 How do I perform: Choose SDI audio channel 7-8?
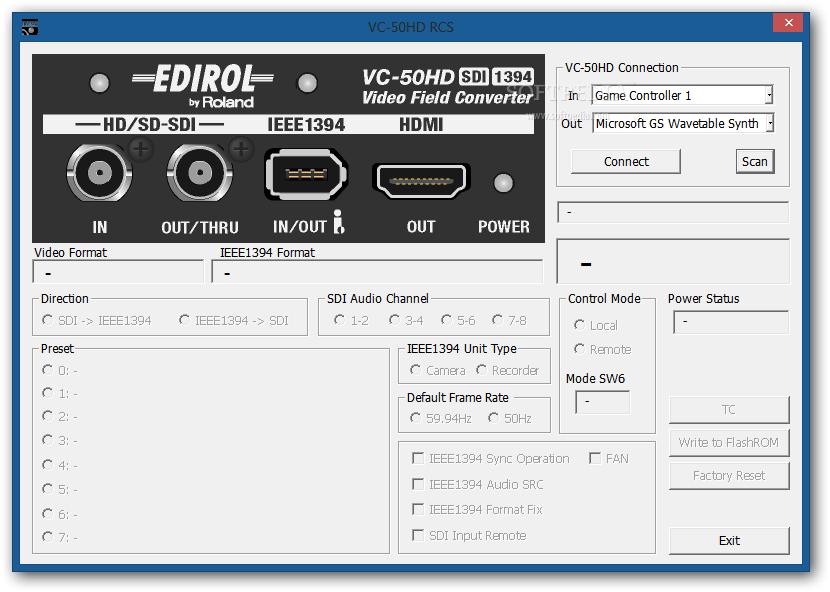[509, 320]
